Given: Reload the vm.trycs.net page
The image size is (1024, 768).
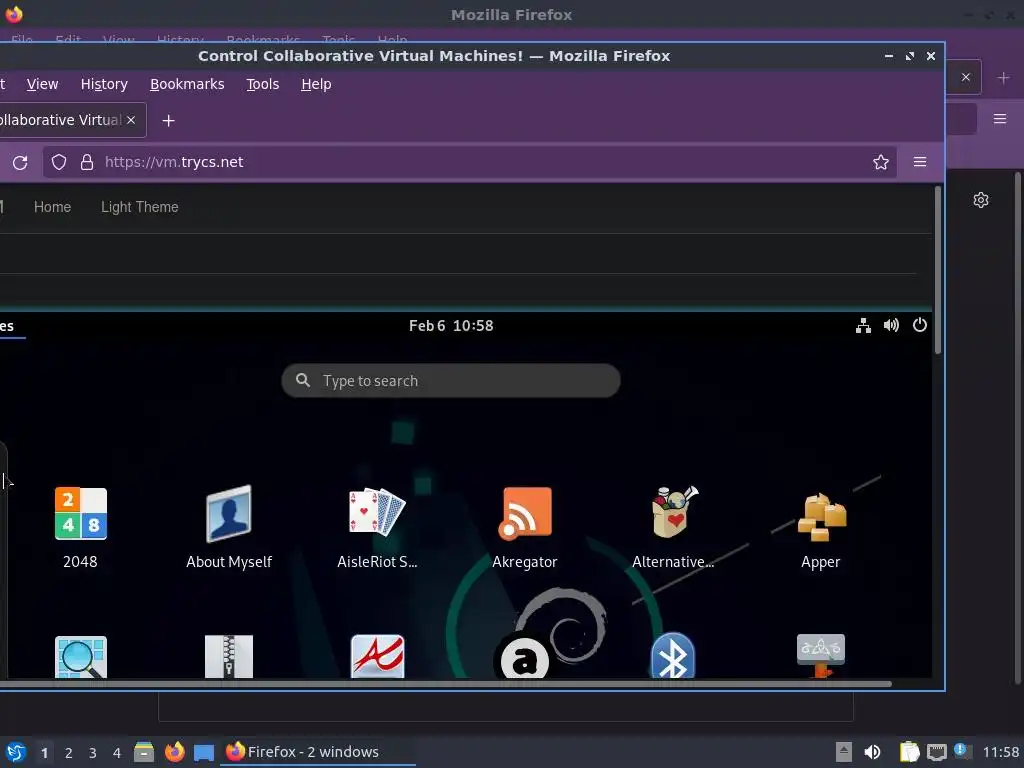Looking at the screenshot, I should [20, 162].
